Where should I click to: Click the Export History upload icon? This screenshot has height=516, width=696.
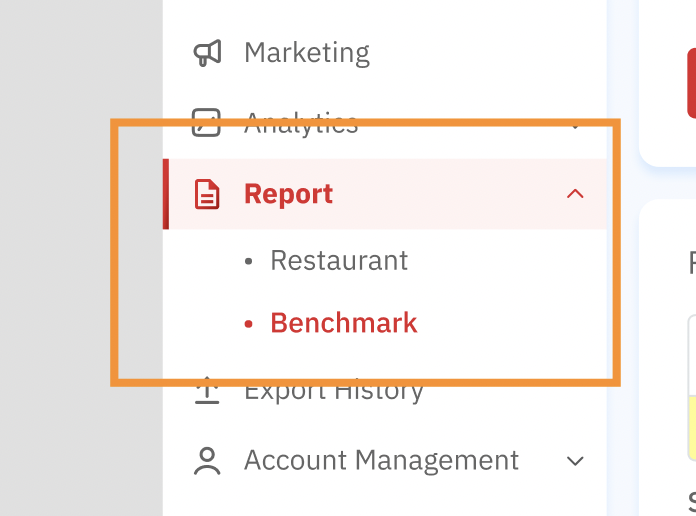pos(207,390)
